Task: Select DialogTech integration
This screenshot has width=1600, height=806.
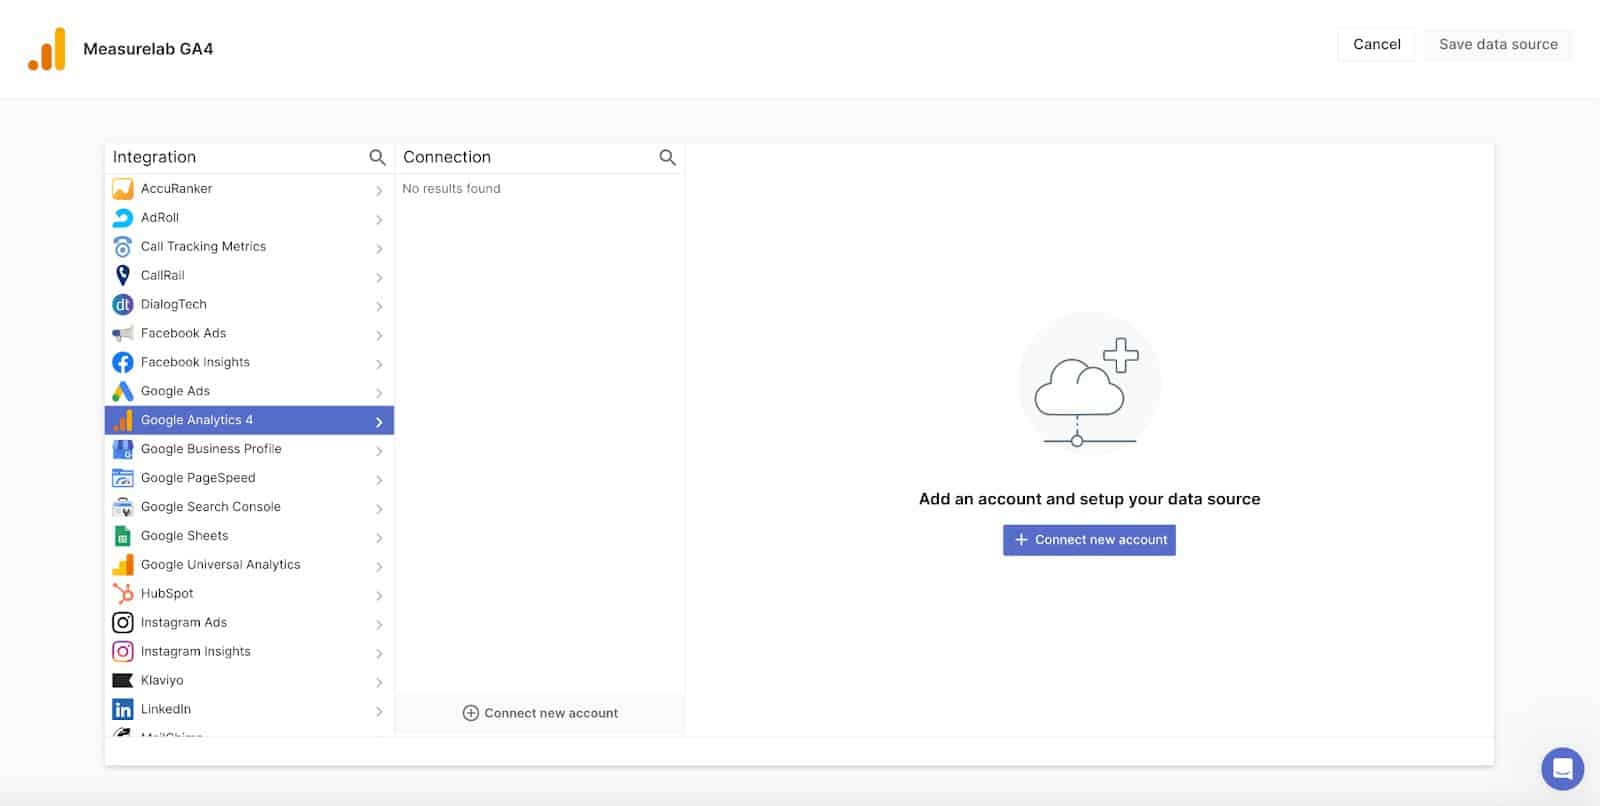Action: pyautogui.click(x=249, y=305)
